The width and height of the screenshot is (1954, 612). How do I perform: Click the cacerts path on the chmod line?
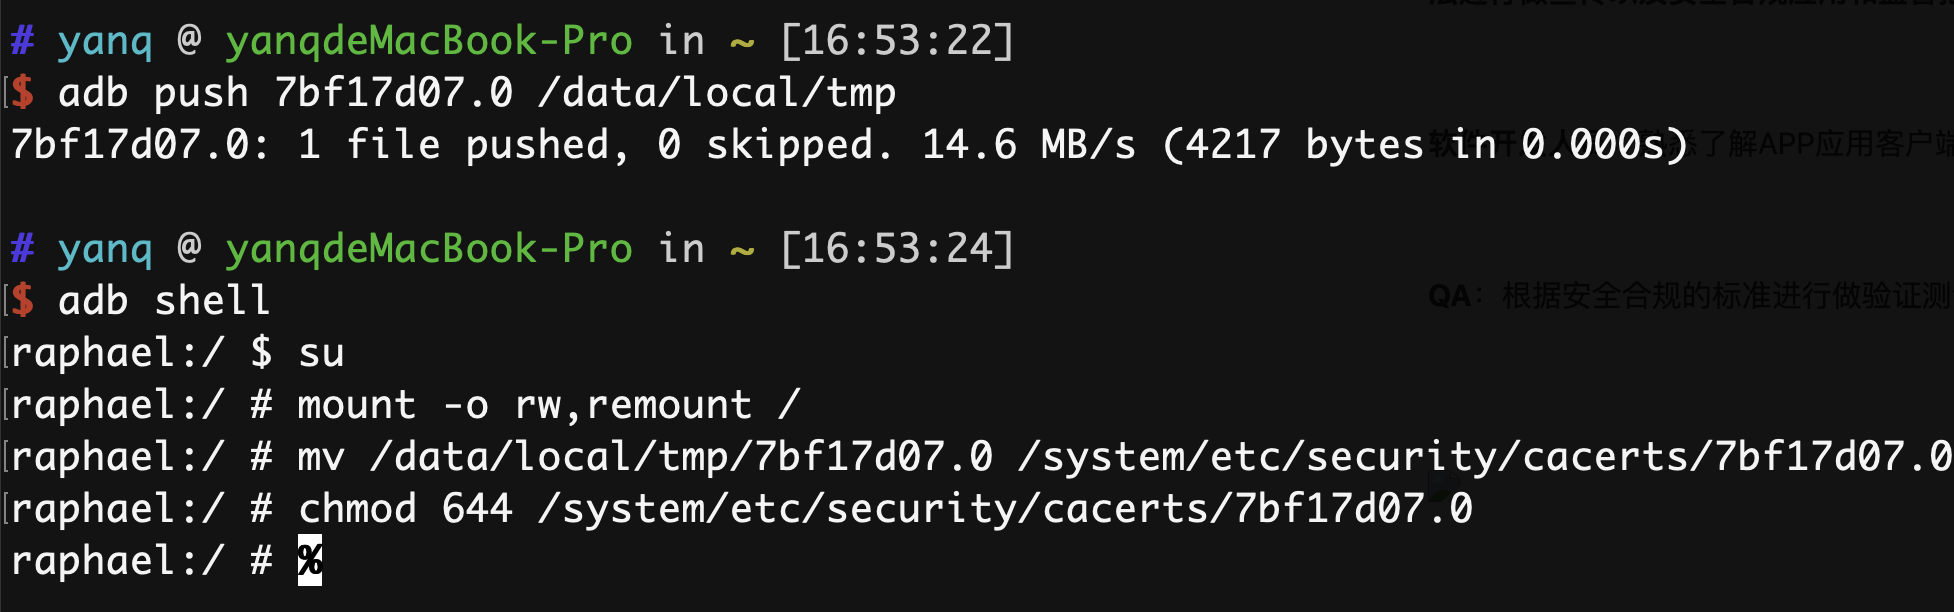tap(1004, 509)
